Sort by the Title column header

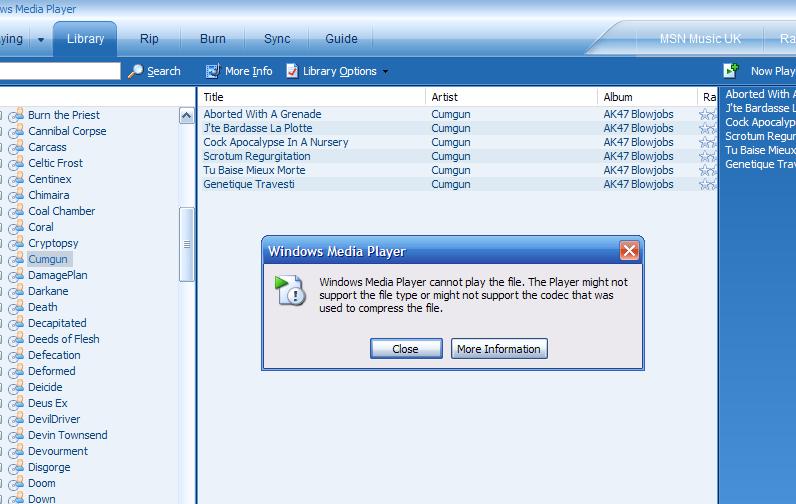(311, 97)
